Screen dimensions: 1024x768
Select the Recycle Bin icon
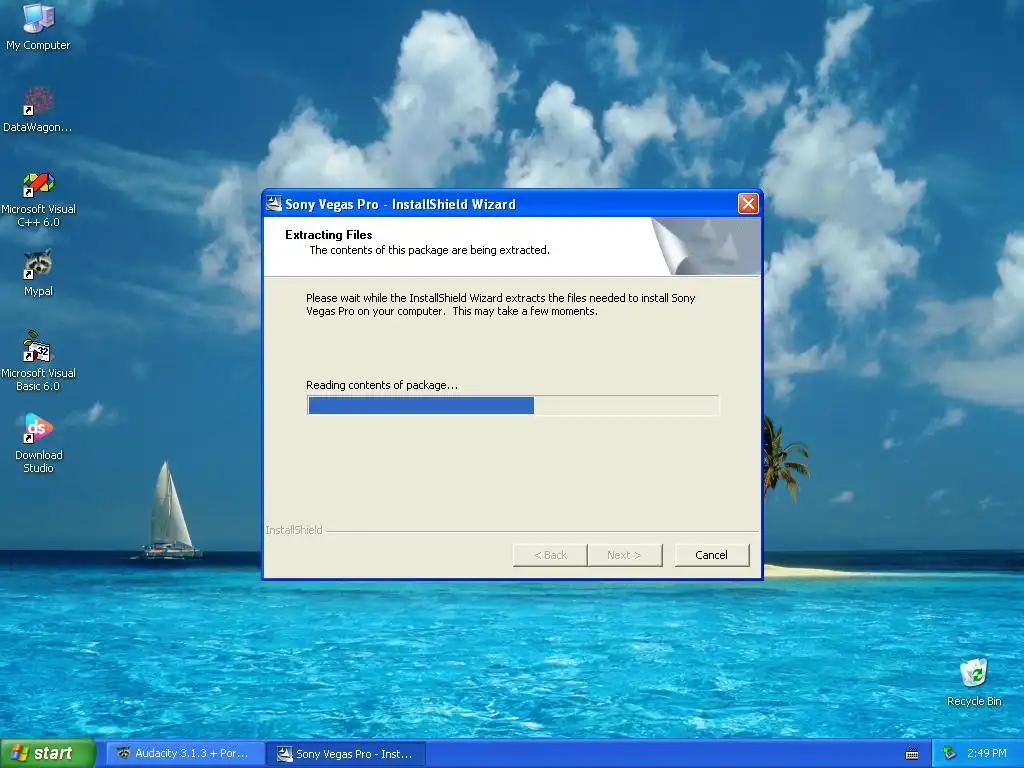click(974, 682)
